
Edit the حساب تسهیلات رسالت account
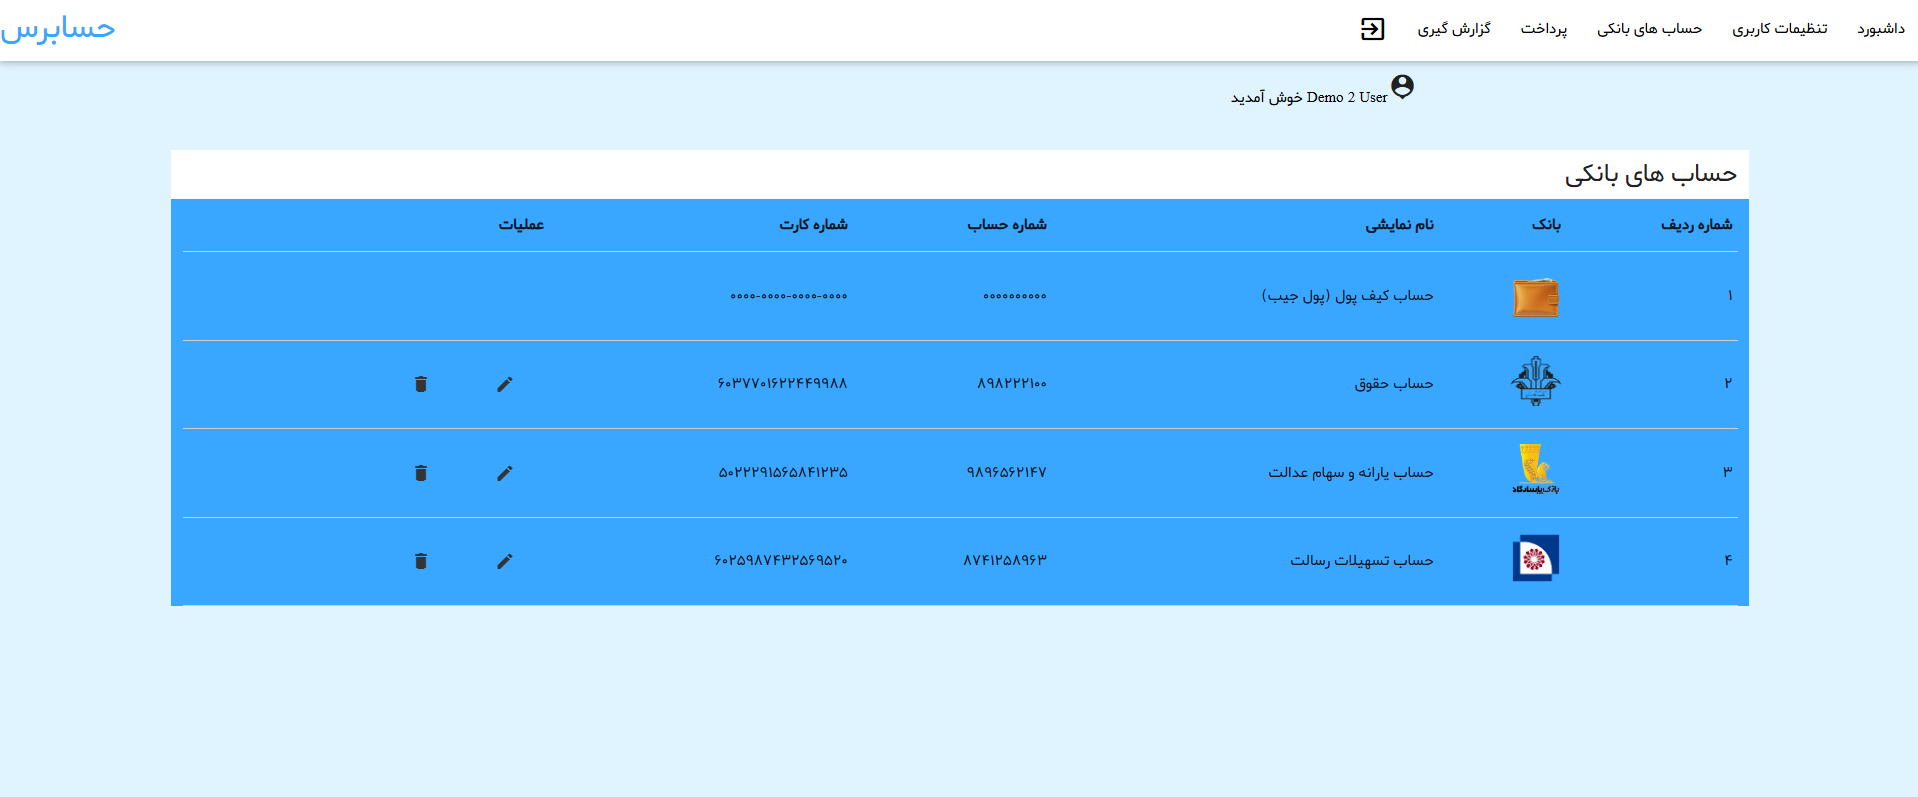505,561
